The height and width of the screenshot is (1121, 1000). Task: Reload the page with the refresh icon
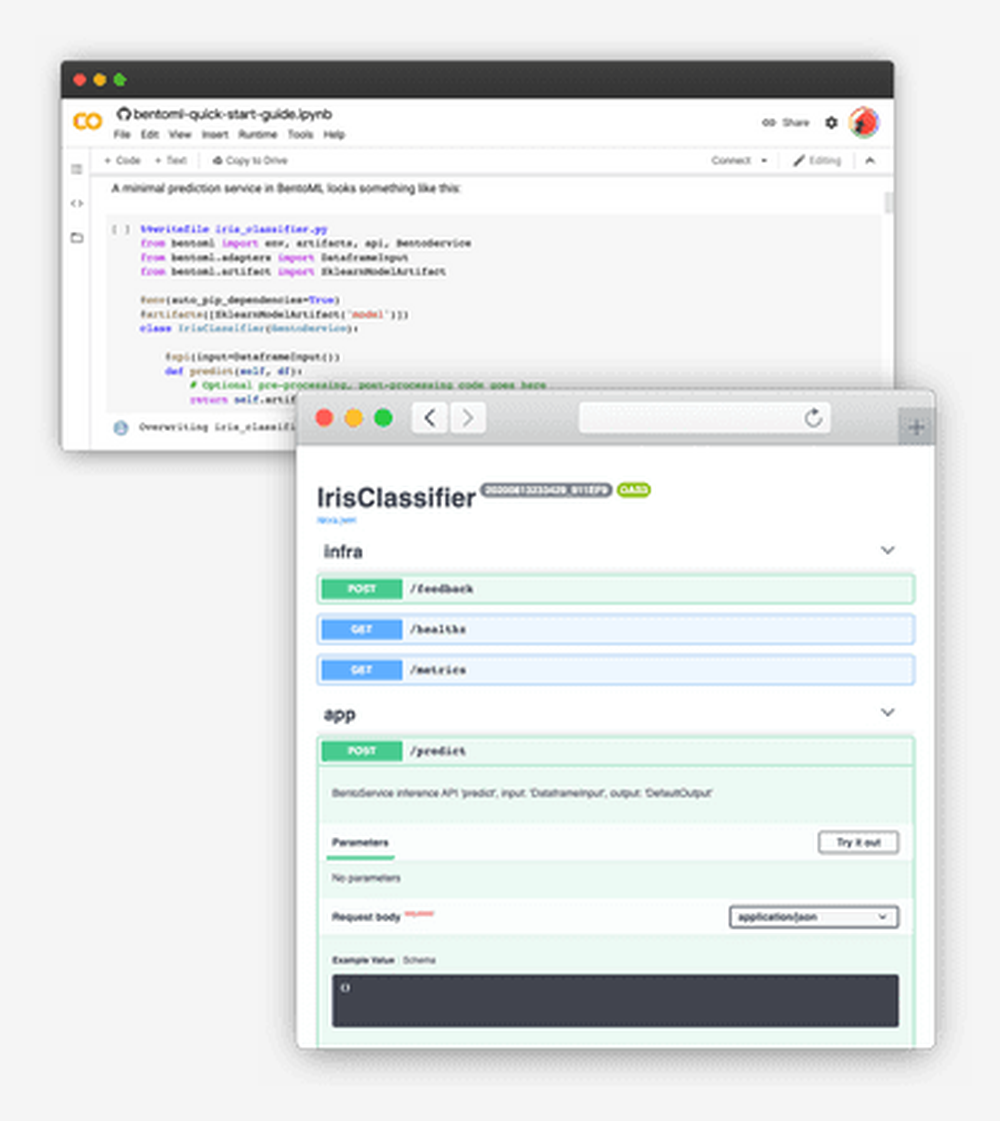(x=813, y=418)
